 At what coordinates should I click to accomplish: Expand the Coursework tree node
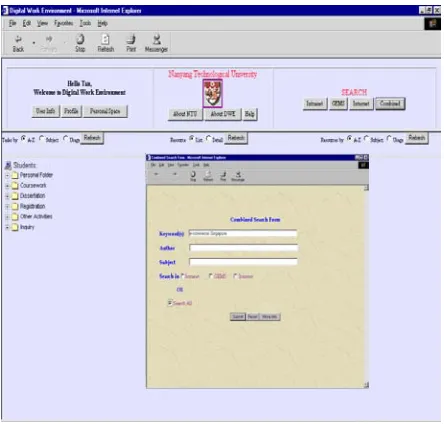coord(7,186)
